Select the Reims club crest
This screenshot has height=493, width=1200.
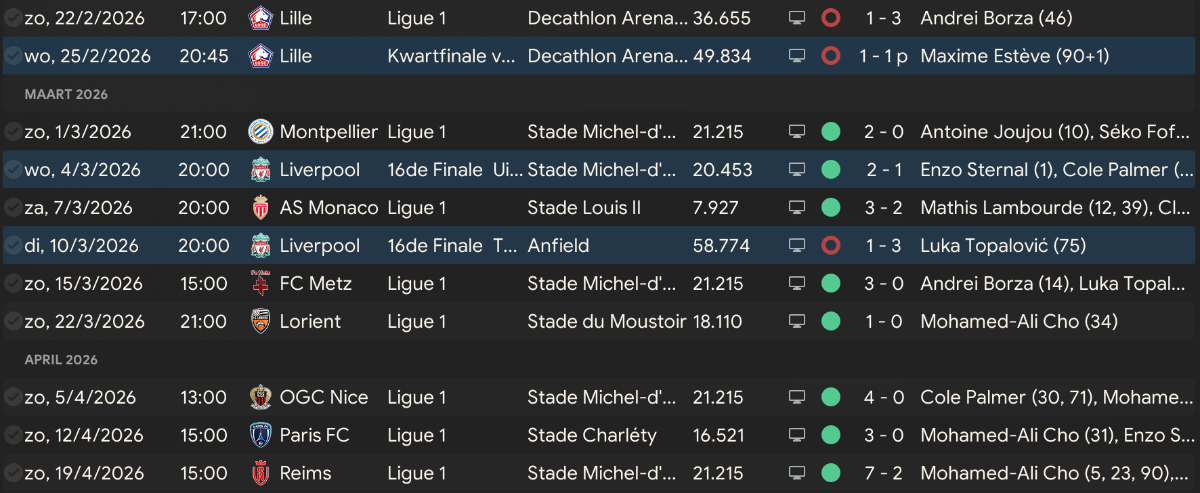[260, 474]
